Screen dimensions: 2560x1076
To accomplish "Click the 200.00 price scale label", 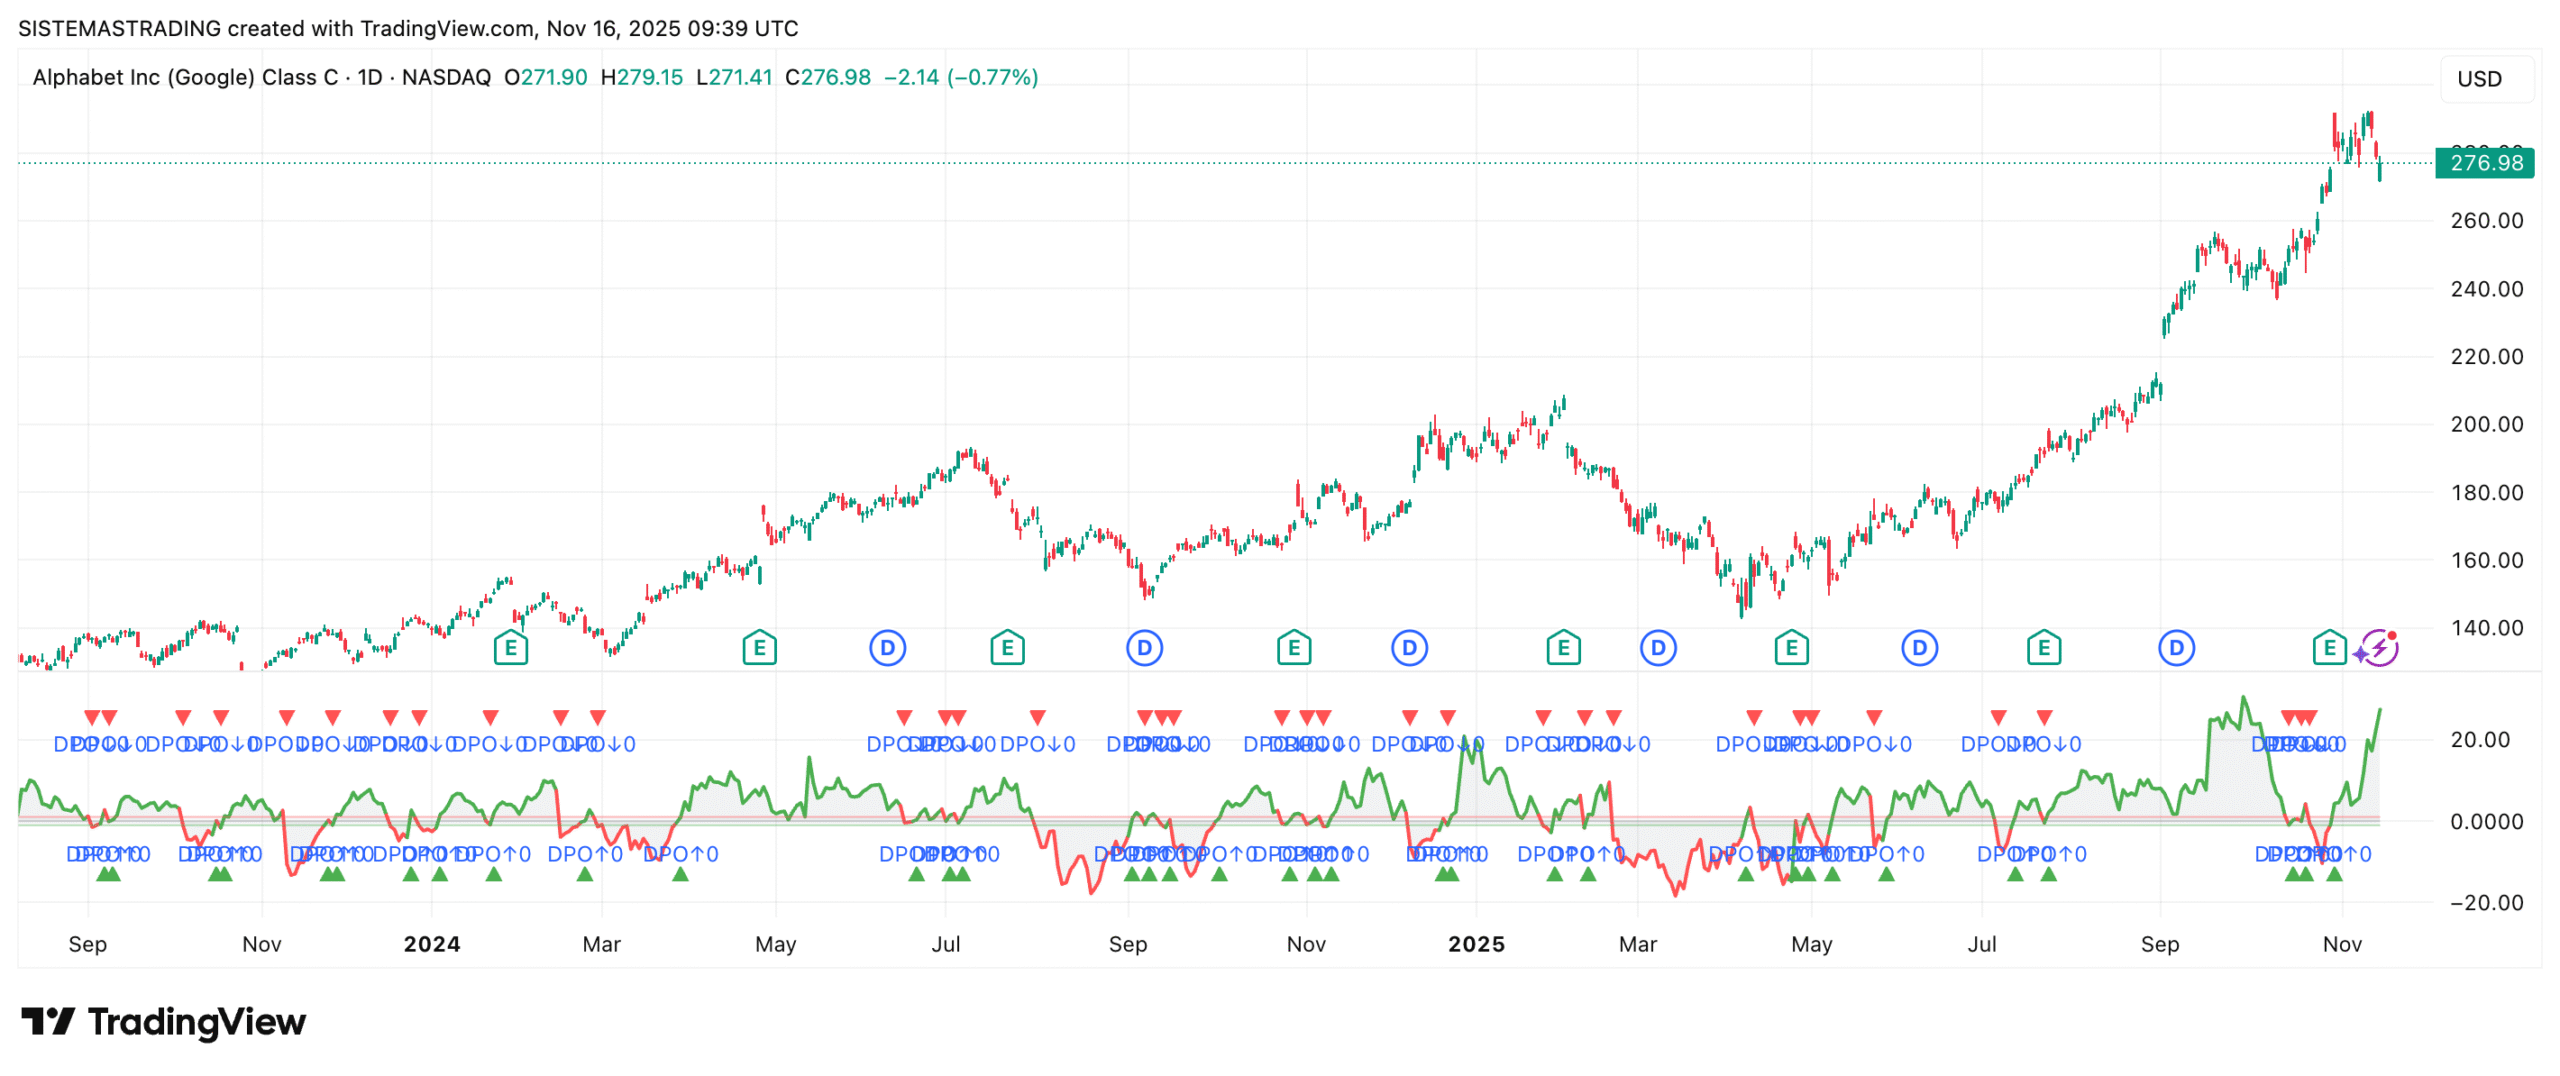I will 2486,424.
